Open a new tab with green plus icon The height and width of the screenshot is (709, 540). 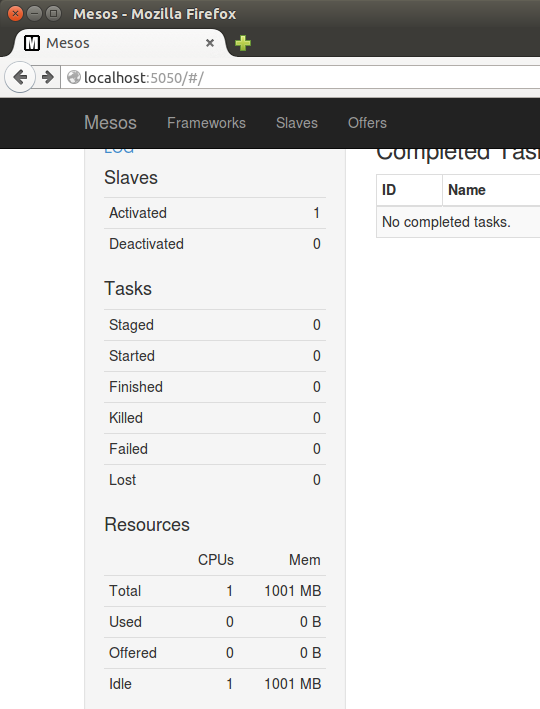coord(243,43)
